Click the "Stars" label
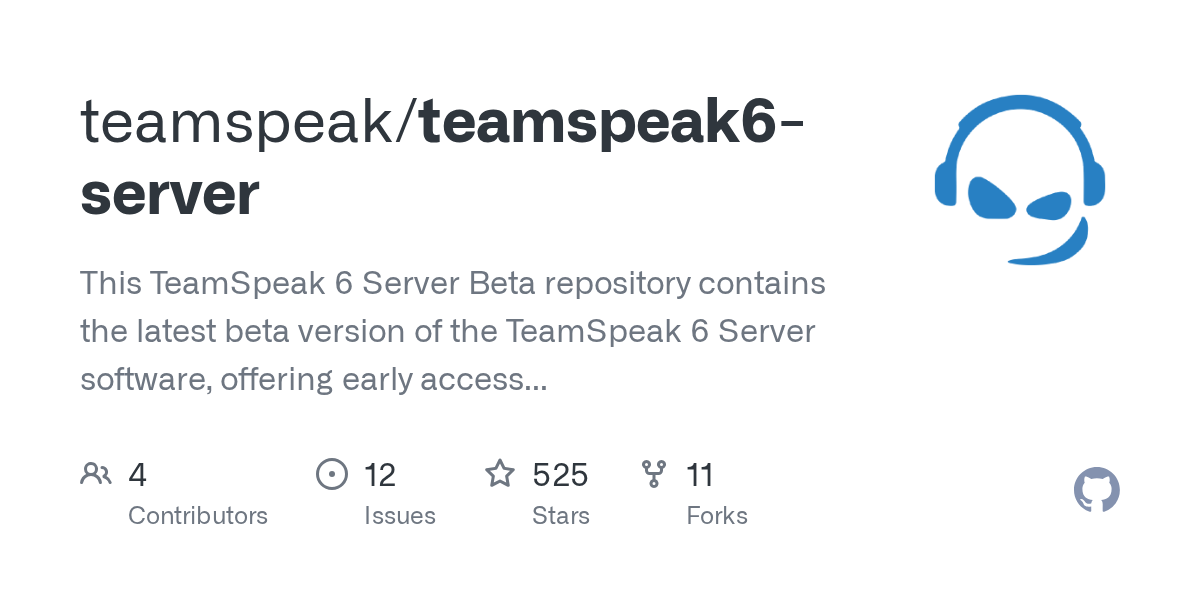 tap(561, 516)
